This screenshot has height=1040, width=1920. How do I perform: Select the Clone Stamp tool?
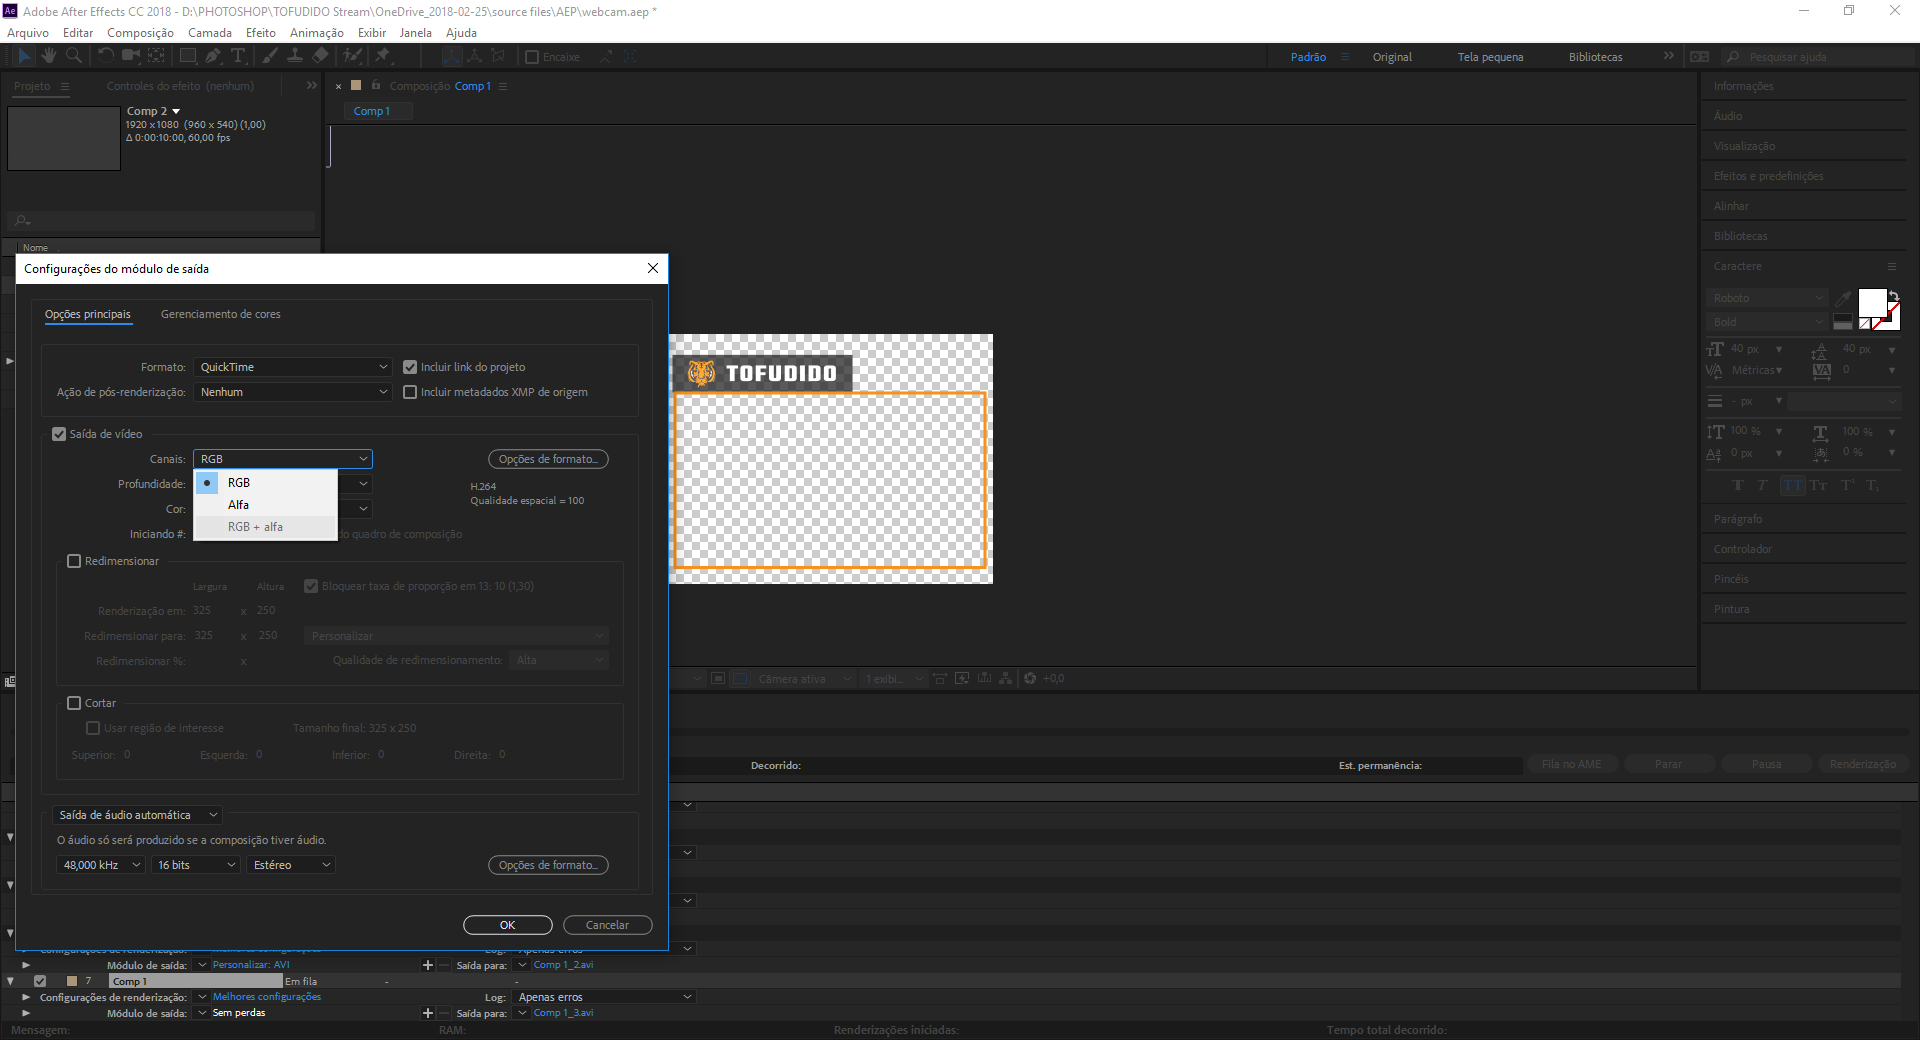(296, 56)
